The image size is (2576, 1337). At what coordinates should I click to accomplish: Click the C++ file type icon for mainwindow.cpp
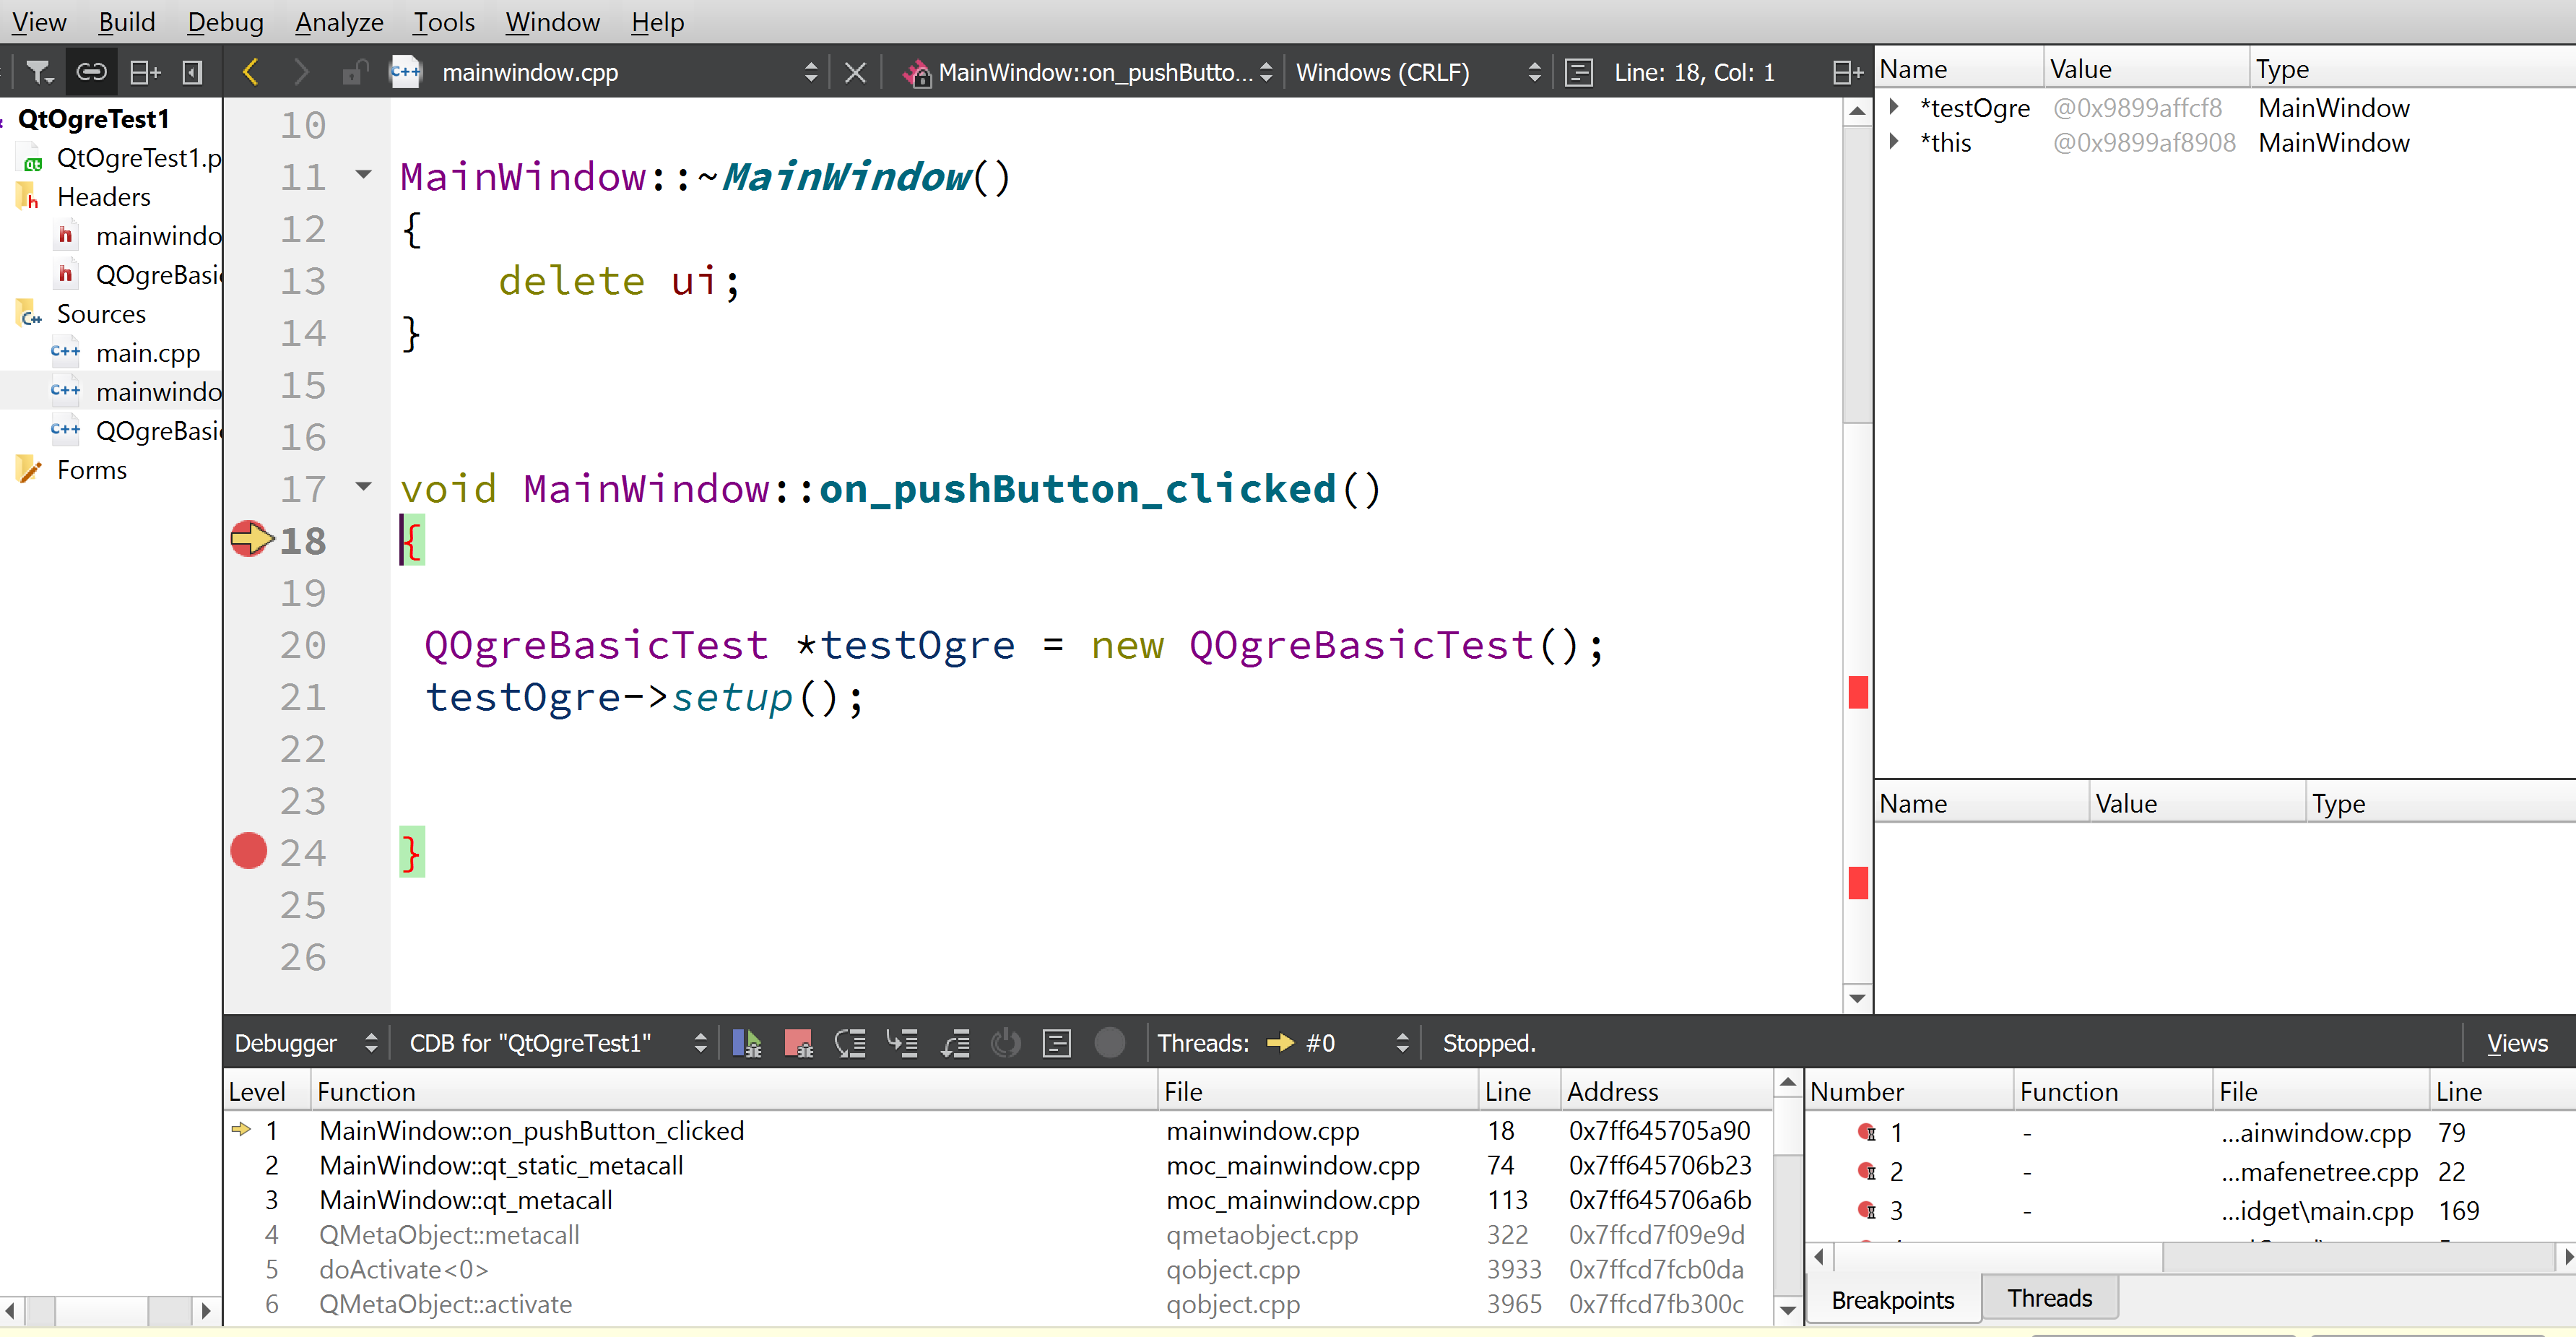[405, 72]
